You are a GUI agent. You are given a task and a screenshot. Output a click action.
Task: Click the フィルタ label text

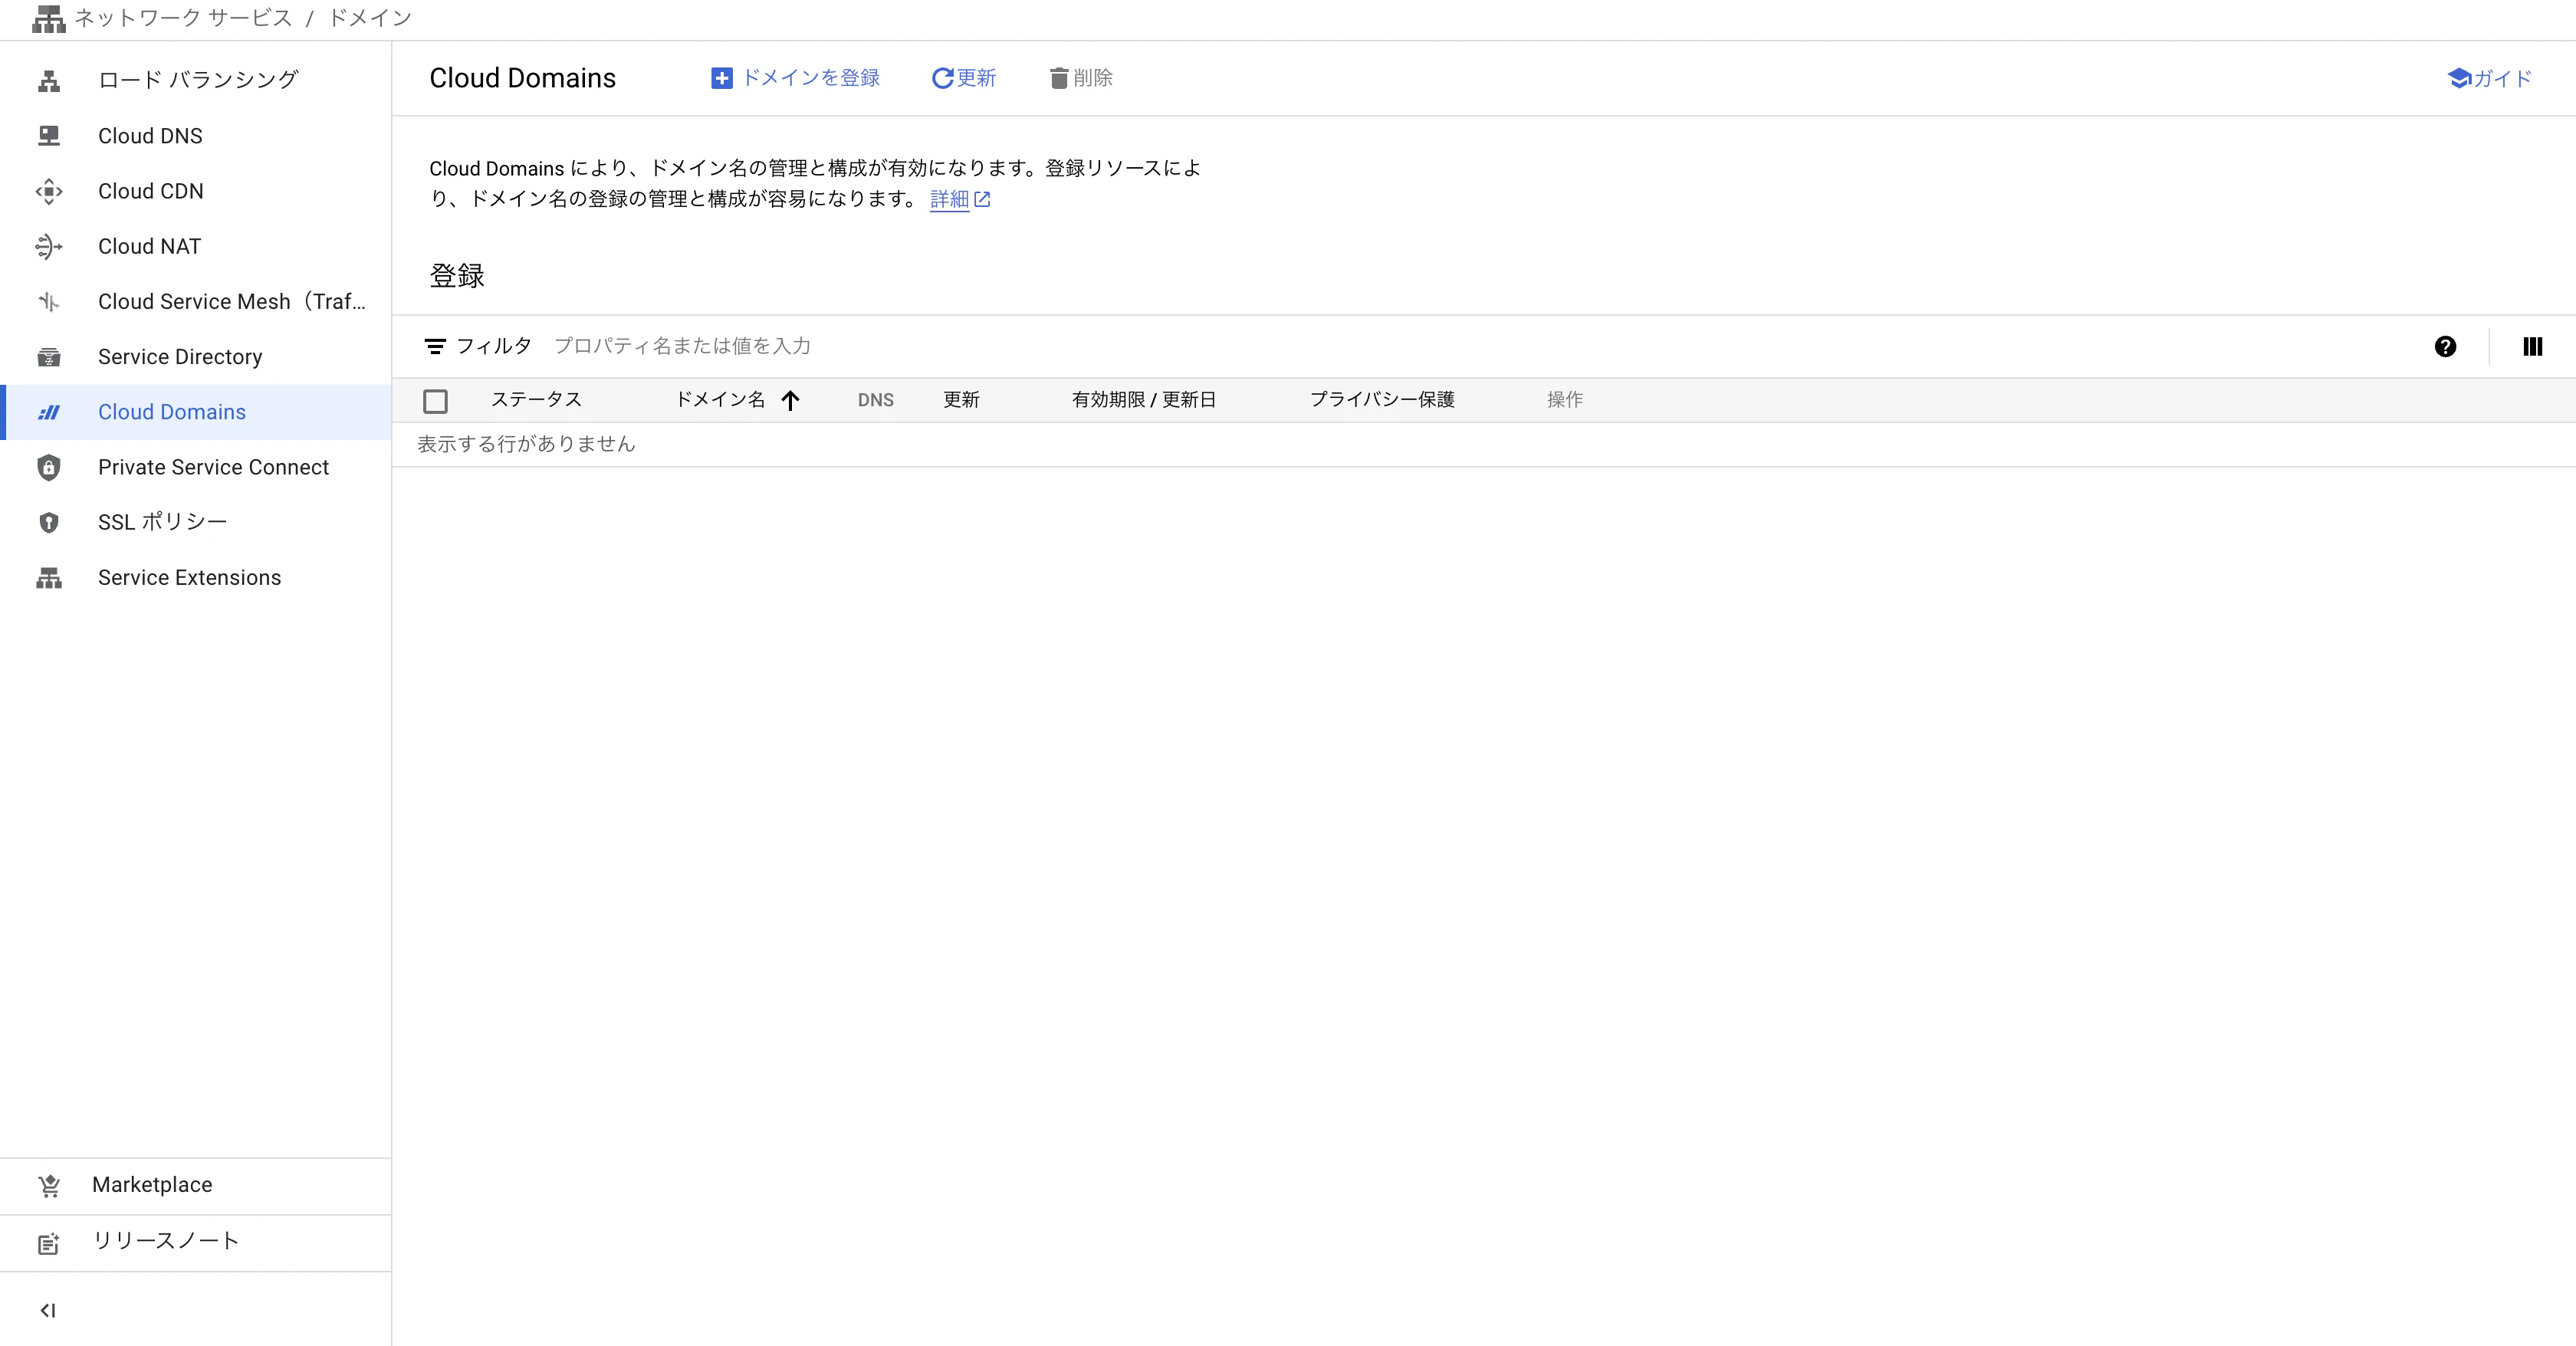pos(494,346)
